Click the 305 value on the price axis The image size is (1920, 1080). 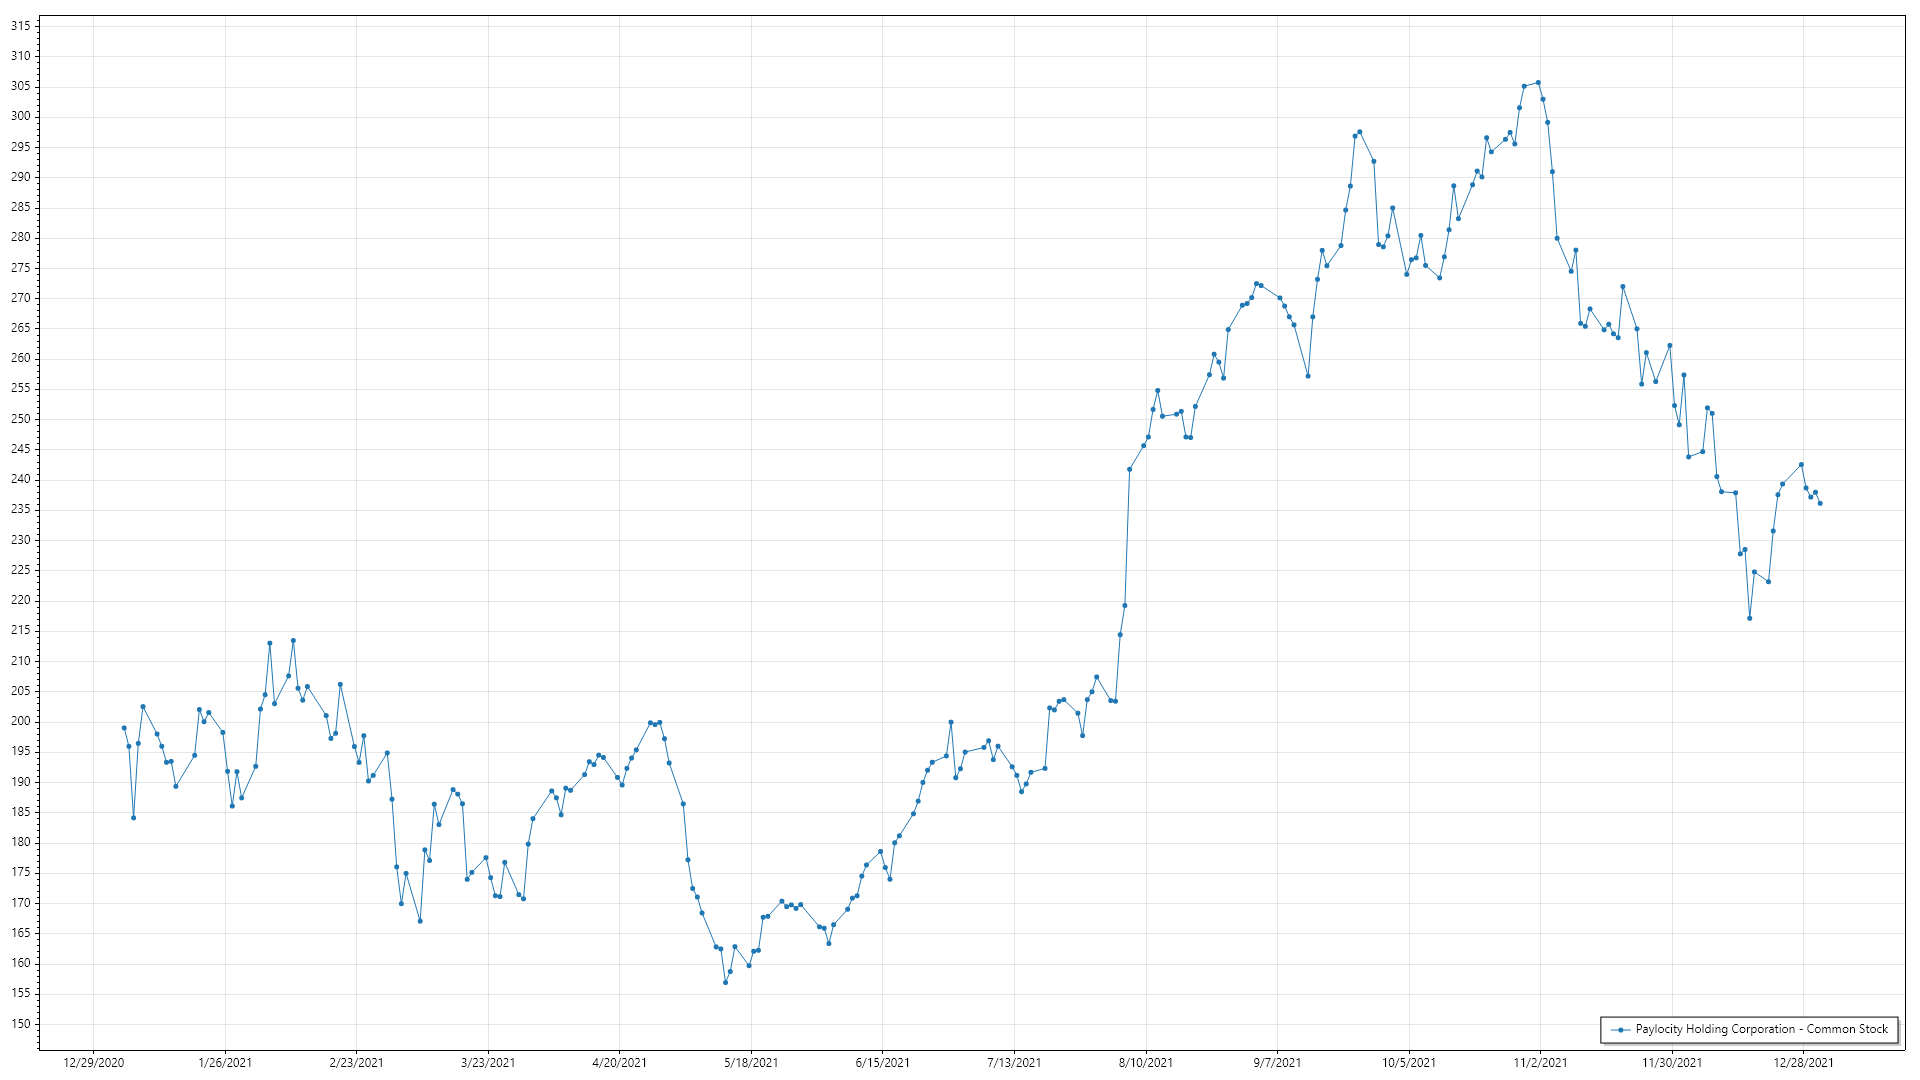20,86
